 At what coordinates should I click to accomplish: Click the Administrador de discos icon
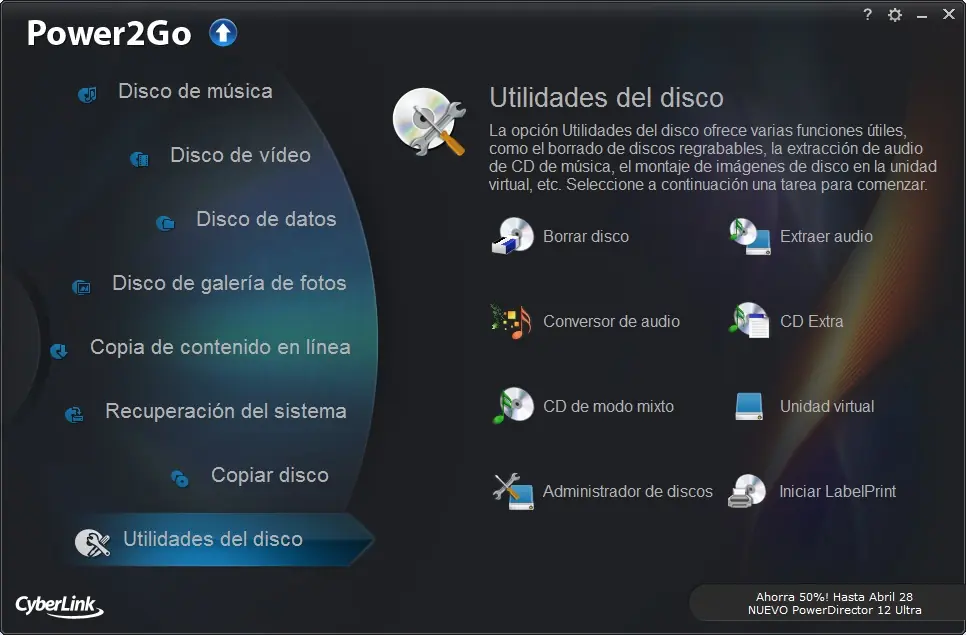coord(513,491)
